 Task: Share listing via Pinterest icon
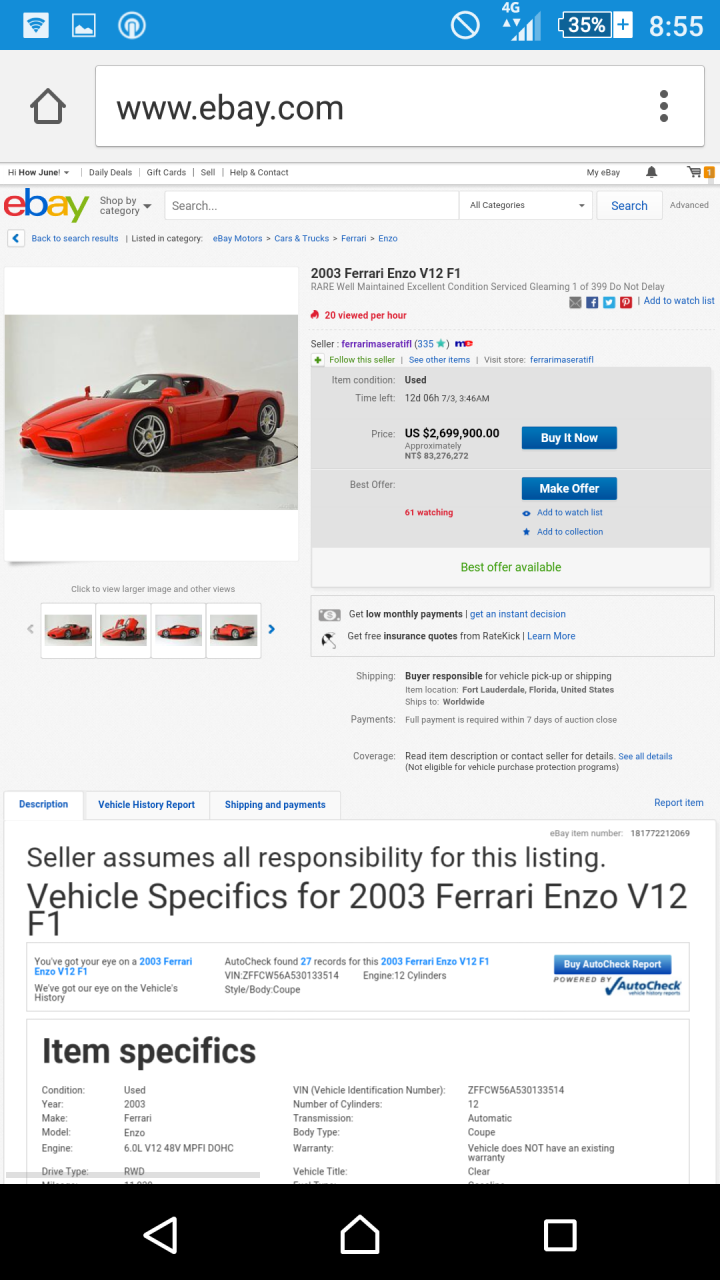(x=626, y=302)
